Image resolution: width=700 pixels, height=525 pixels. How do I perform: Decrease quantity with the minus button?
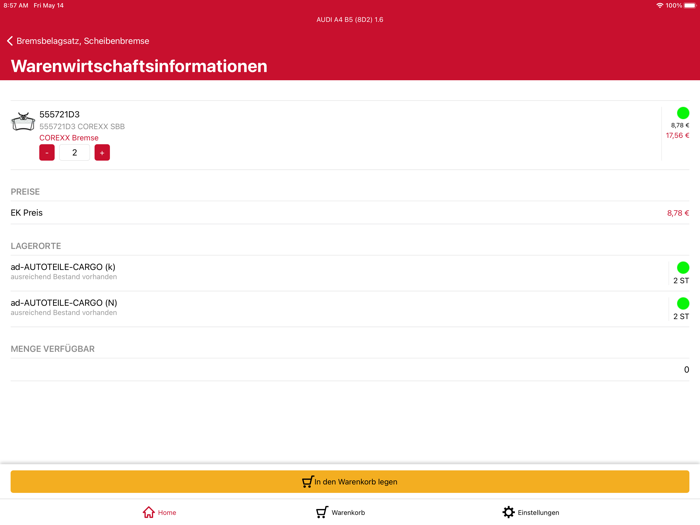47,153
